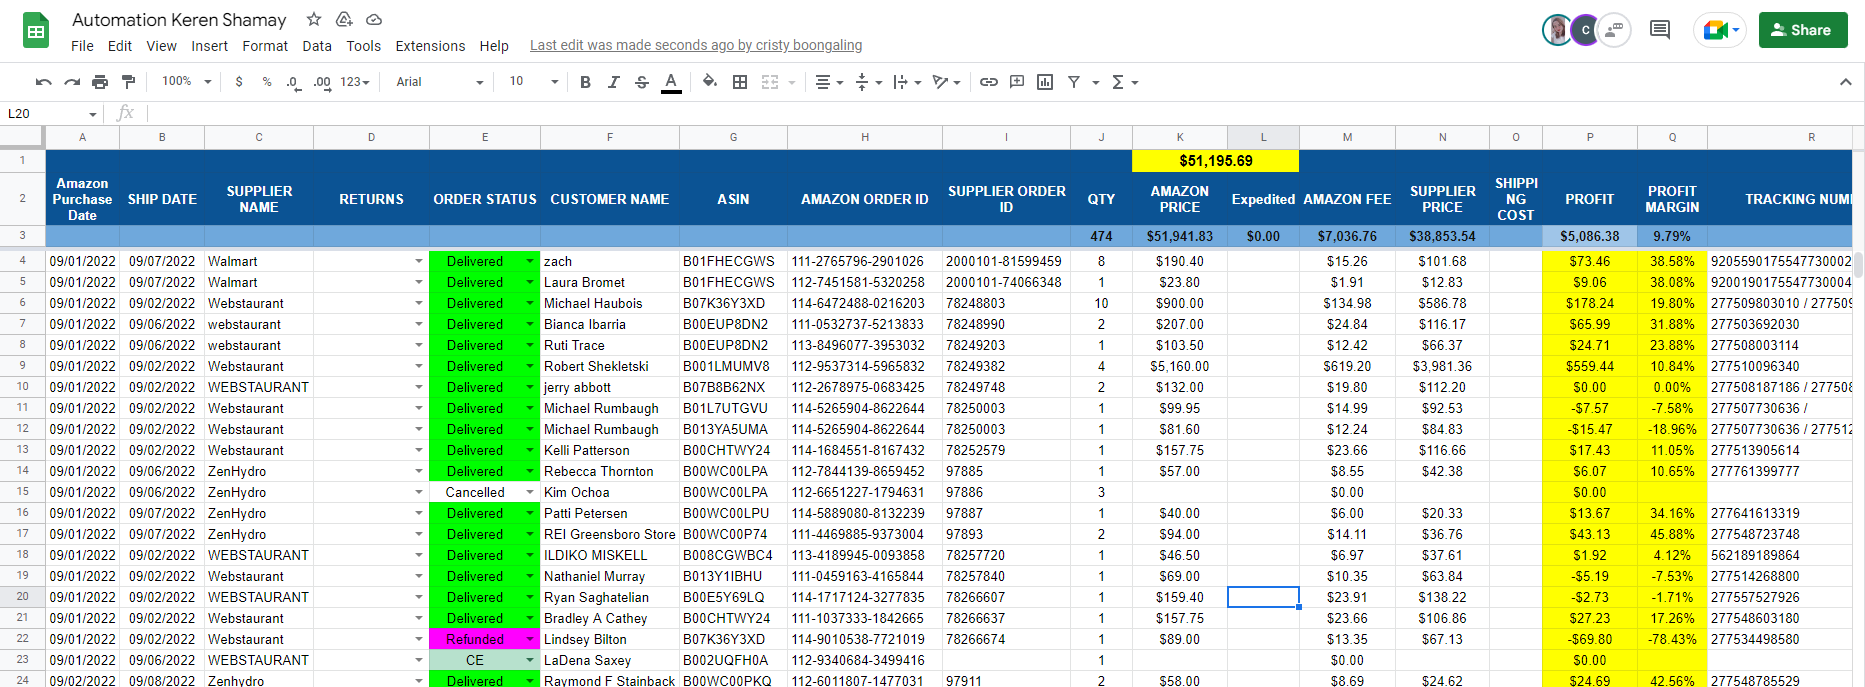Insert a link
The image size is (1865, 687).
point(988,82)
